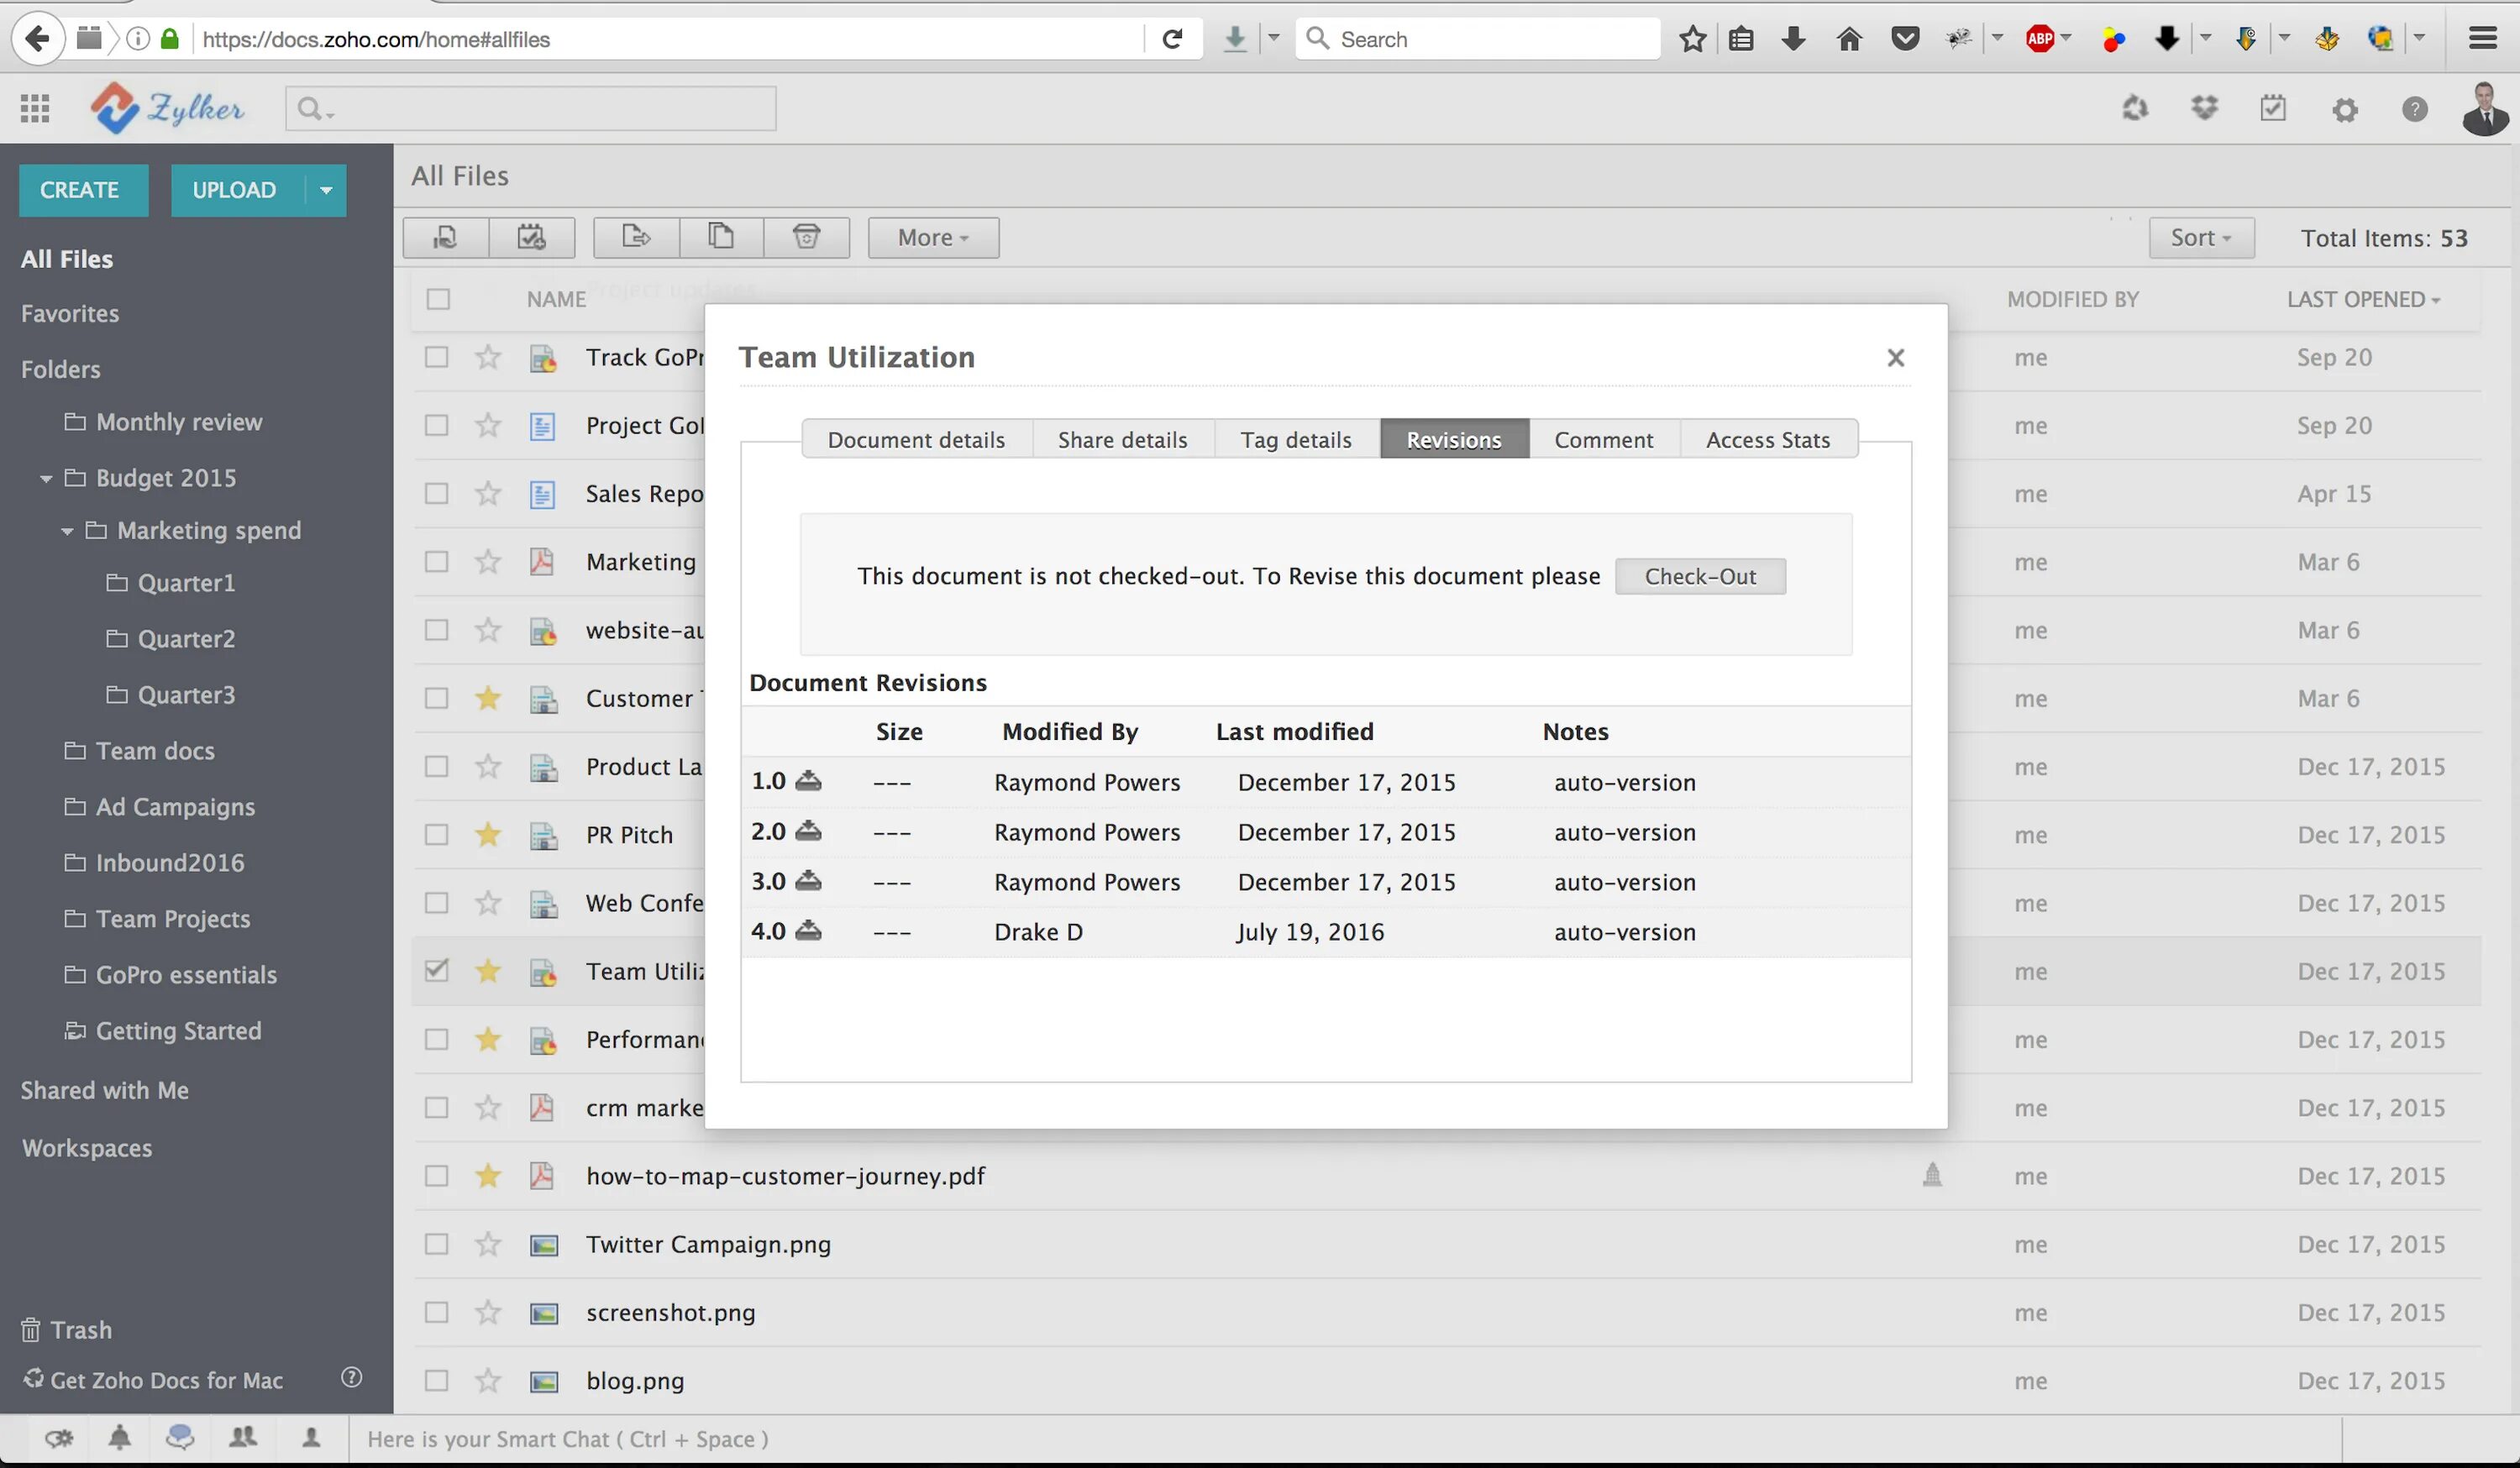
Task: Click the Create button
Action: point(79,189)
